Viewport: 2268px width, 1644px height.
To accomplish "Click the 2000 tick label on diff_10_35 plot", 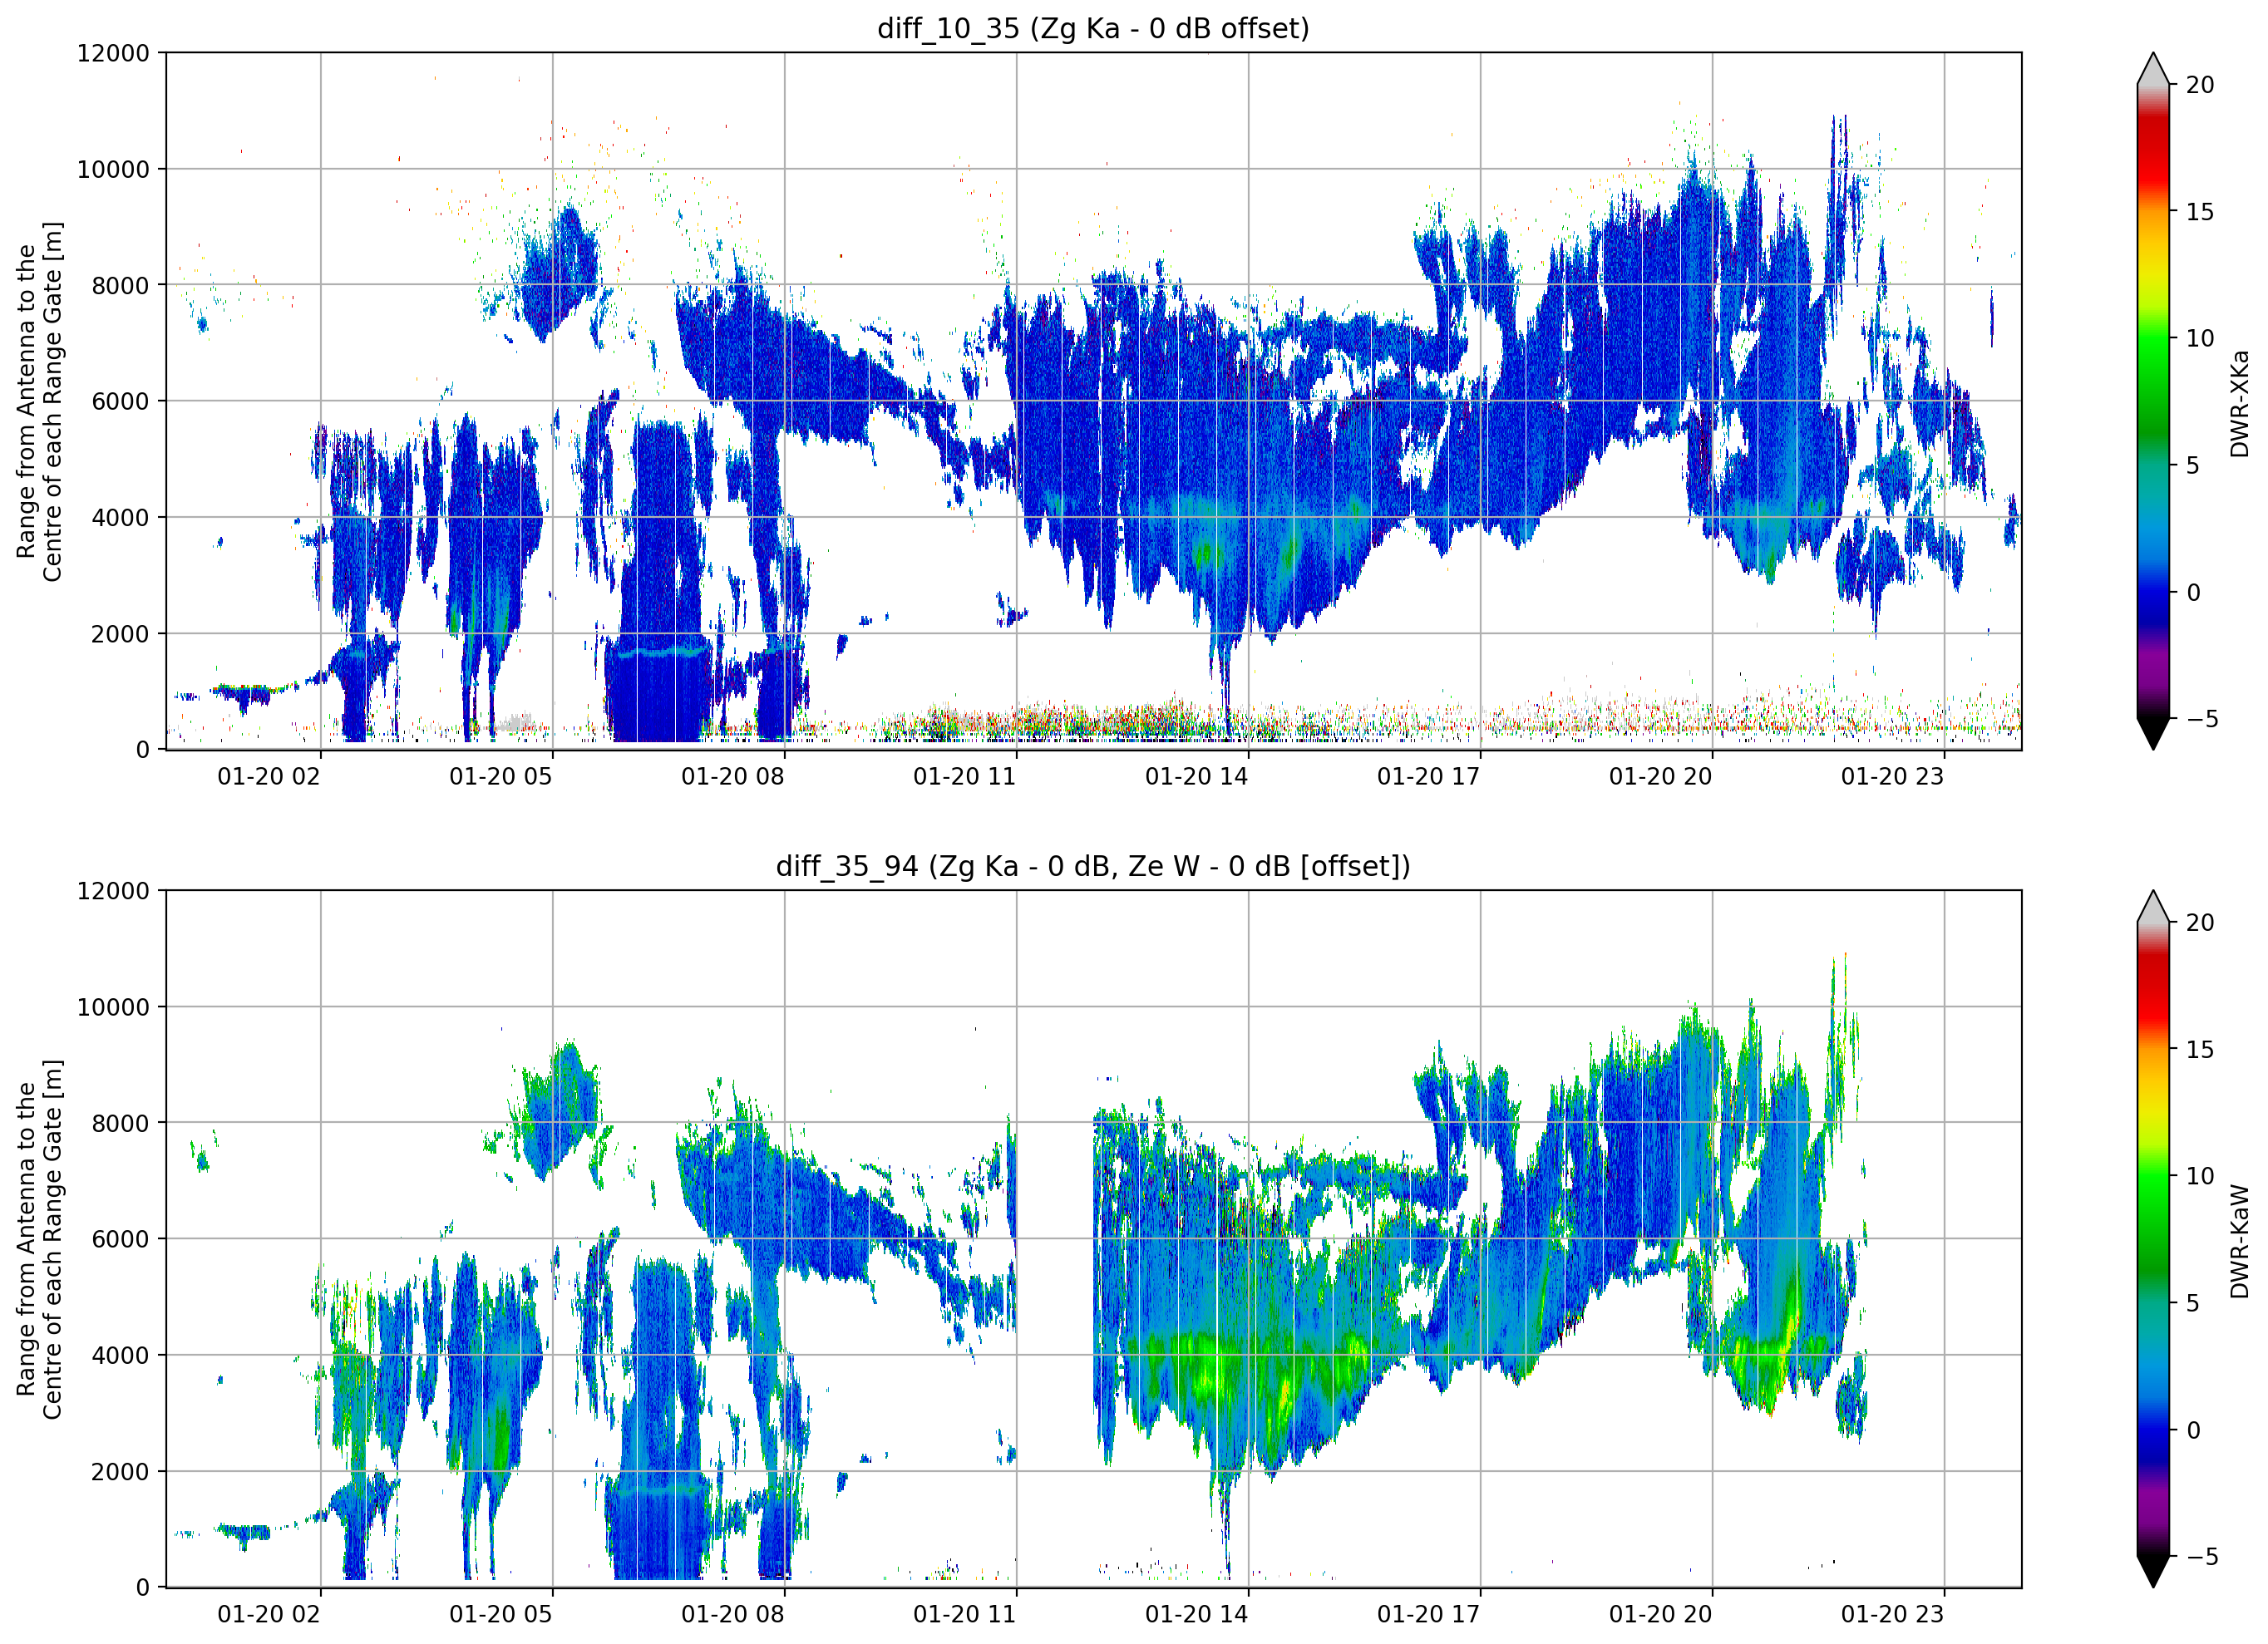I will (x=120, y=634).
